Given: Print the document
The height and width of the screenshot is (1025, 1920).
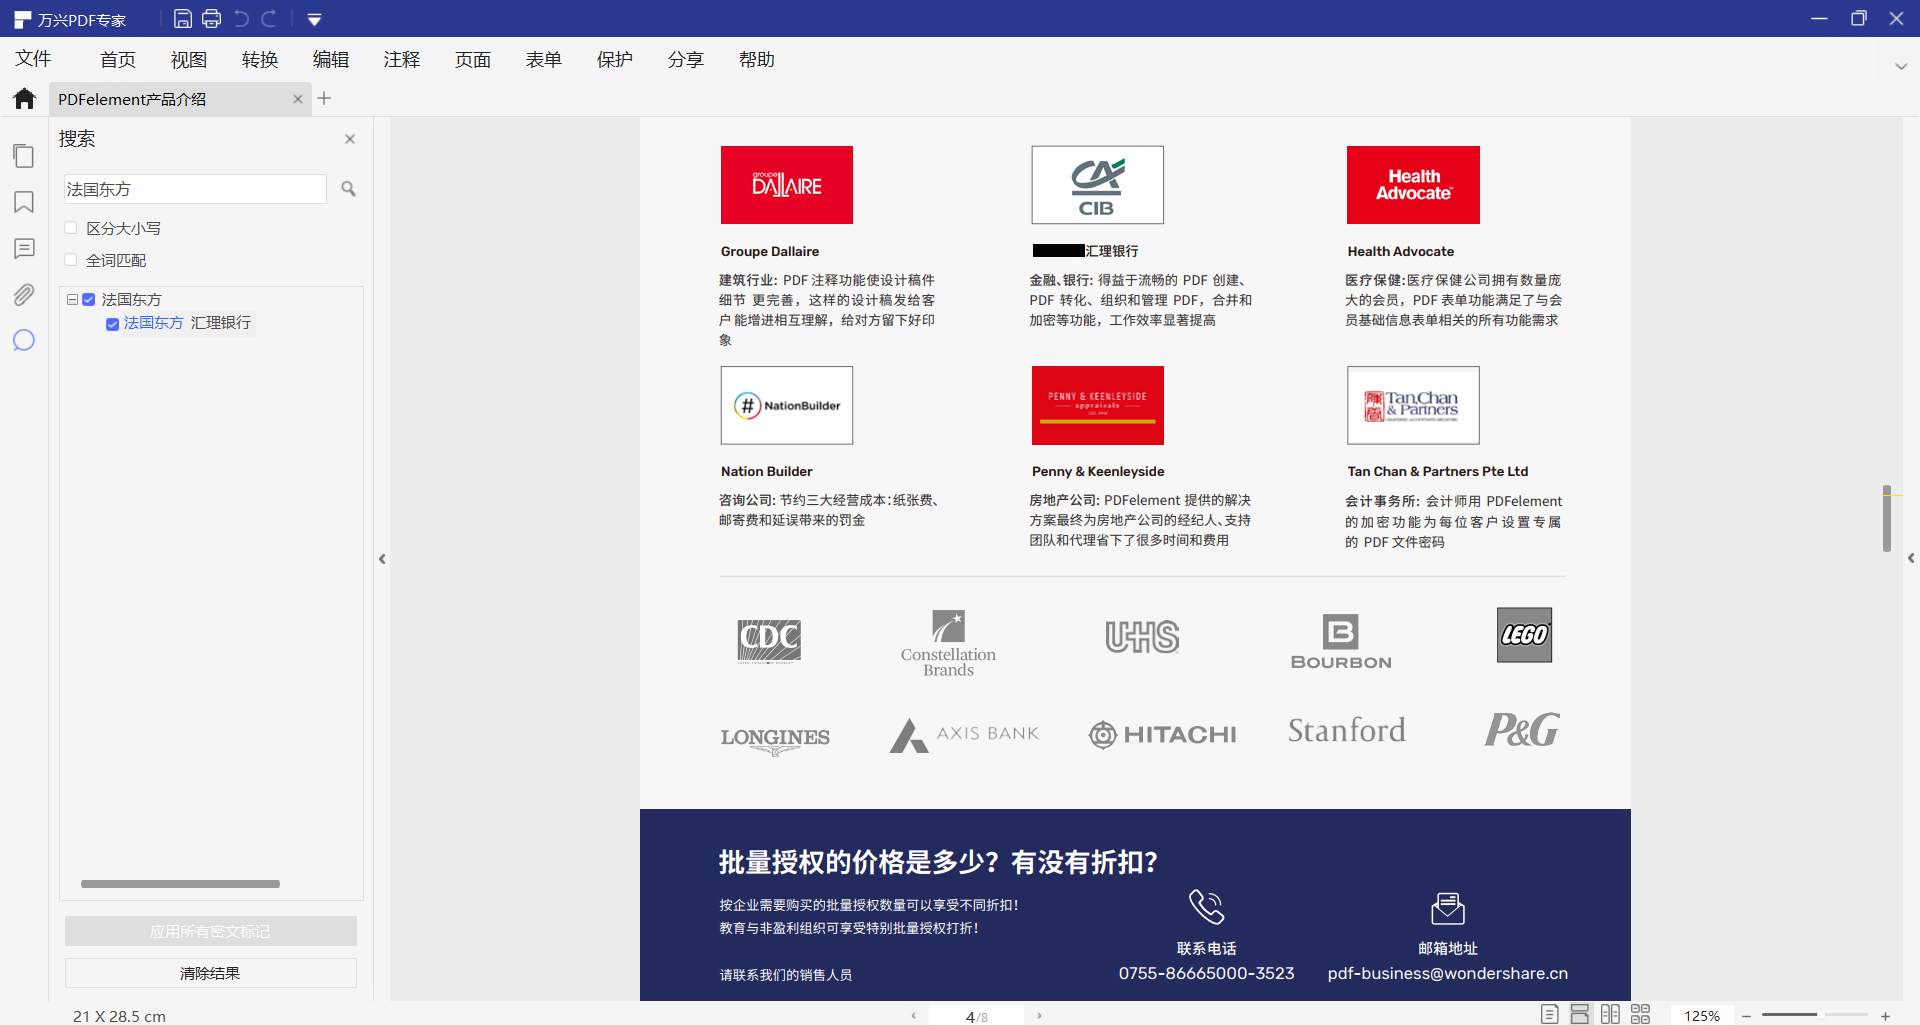Looking at the screenshot, I should (211, 18).
